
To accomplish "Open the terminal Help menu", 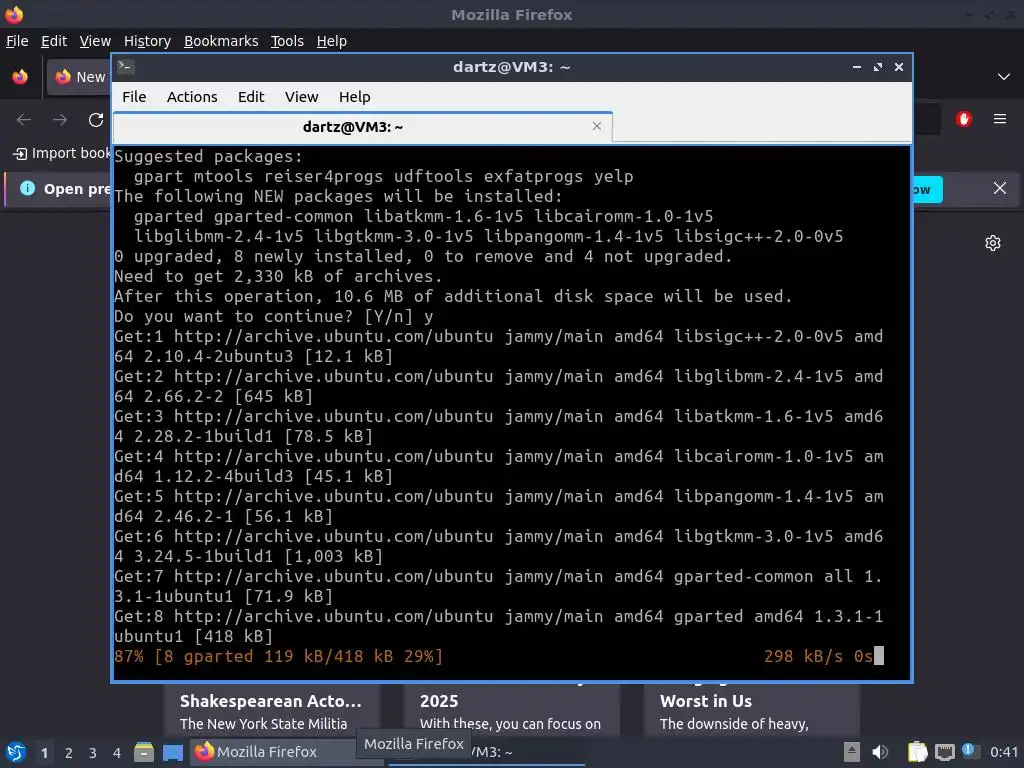I will coord(355,97).
